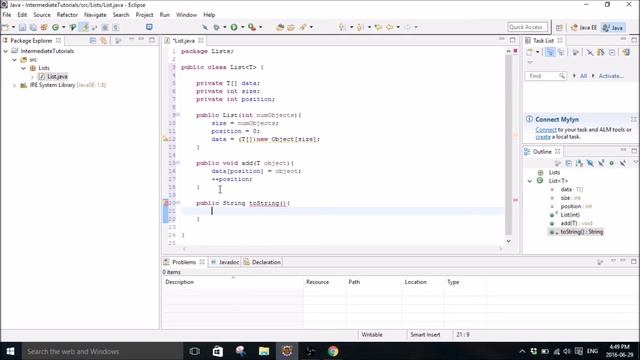Click the Save icon in the main toolbar
The height and width of the screenshot is (360, 640).
(22, 27)
